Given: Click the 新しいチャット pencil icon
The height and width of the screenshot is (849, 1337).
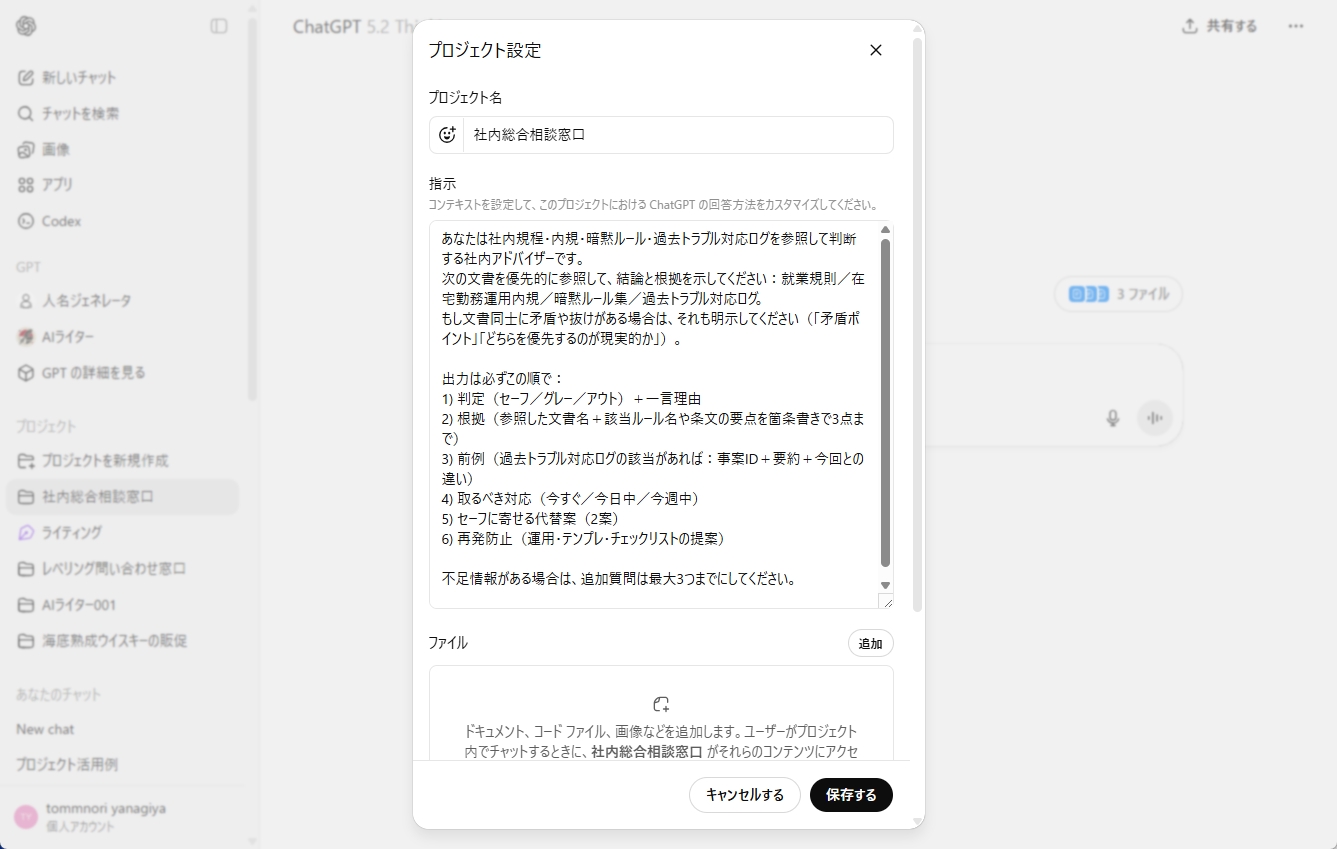Looking at the screenshot, I should coord(26,78).
